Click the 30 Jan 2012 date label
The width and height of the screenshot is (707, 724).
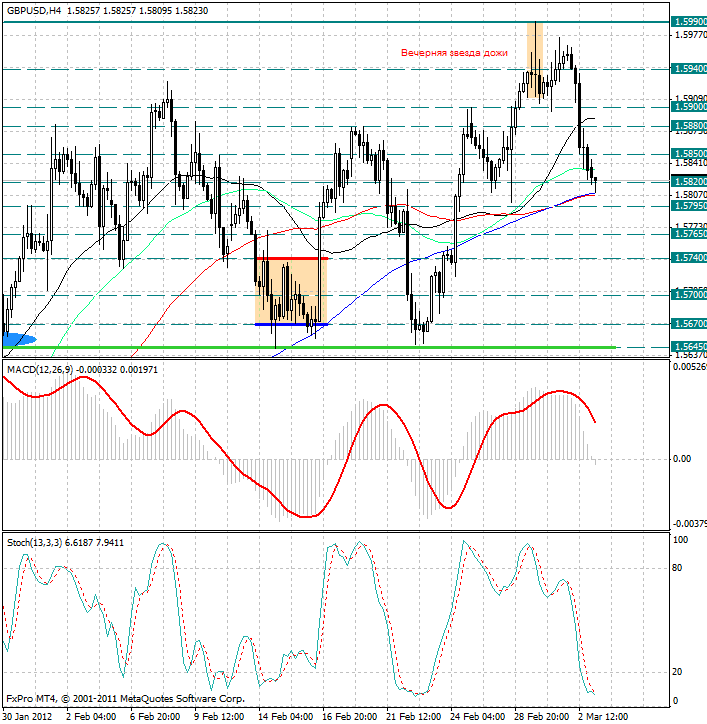(x=27, y=717)
